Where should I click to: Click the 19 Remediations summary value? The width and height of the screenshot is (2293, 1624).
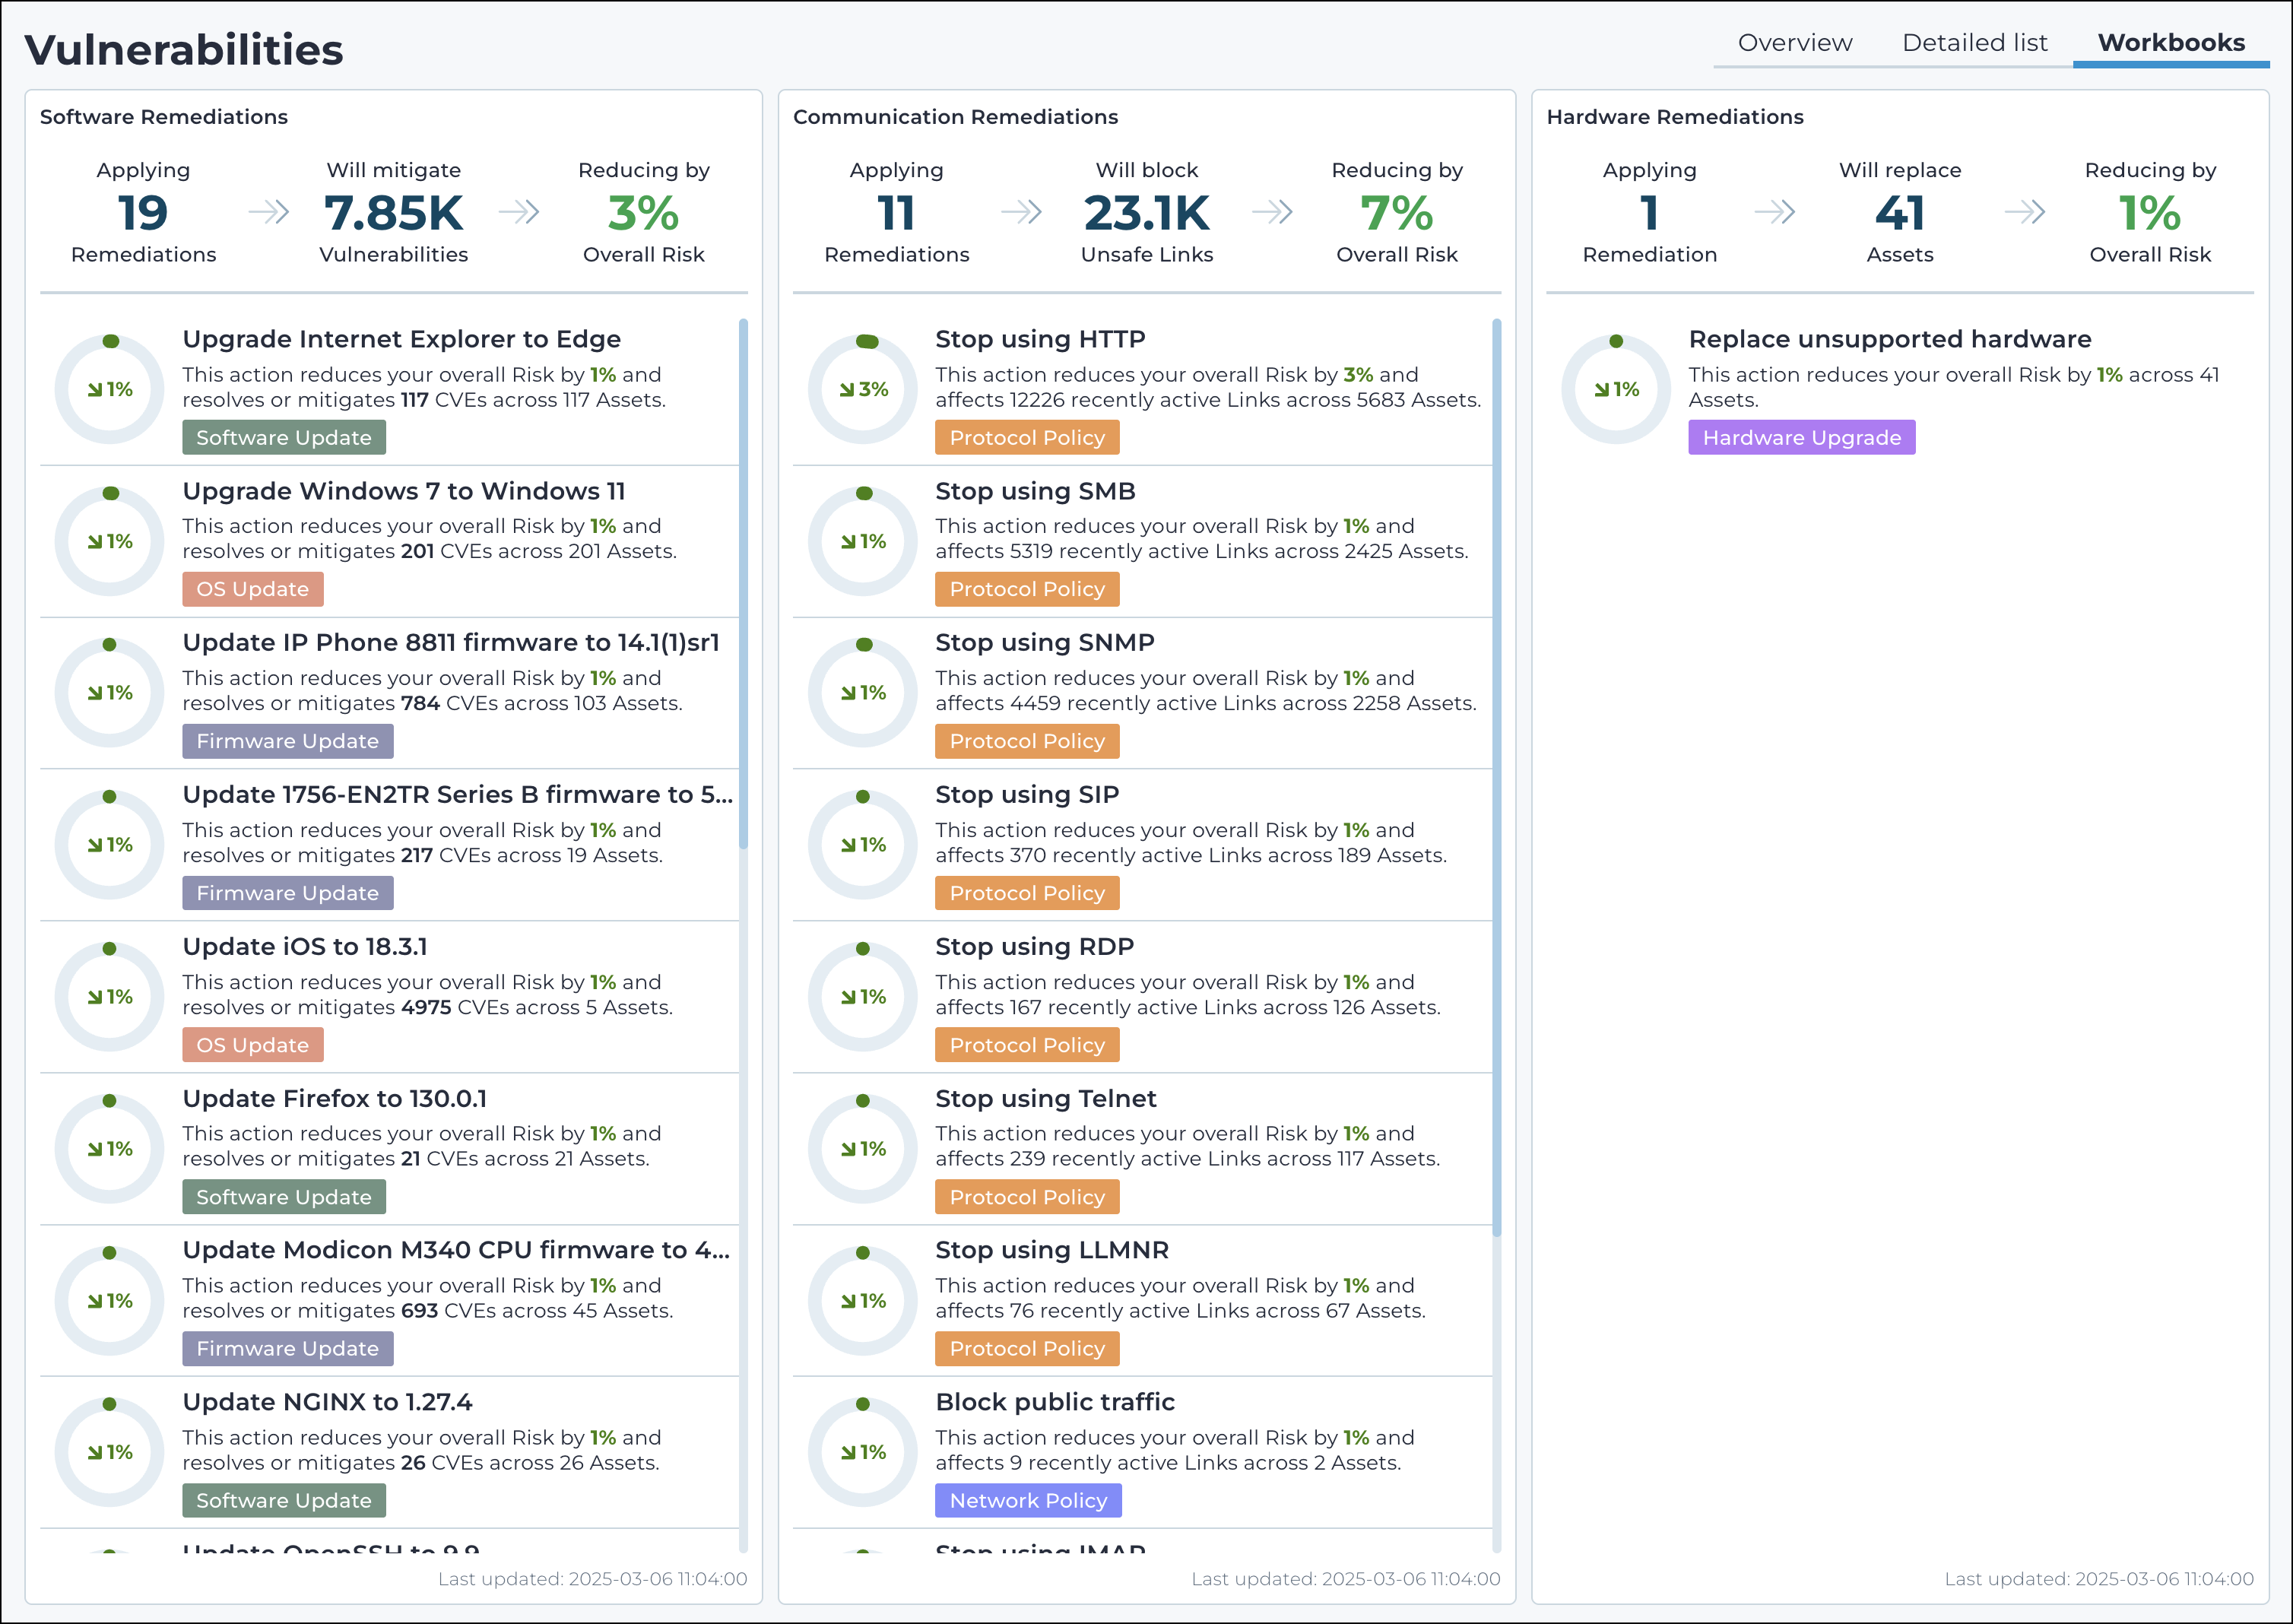pyautogui.click(x=143, y=213)
